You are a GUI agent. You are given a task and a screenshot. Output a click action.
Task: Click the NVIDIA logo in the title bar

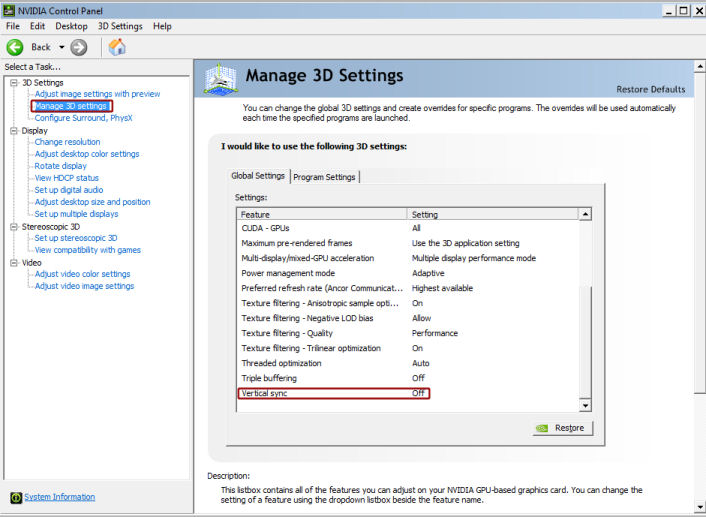(x=9, y=10)
